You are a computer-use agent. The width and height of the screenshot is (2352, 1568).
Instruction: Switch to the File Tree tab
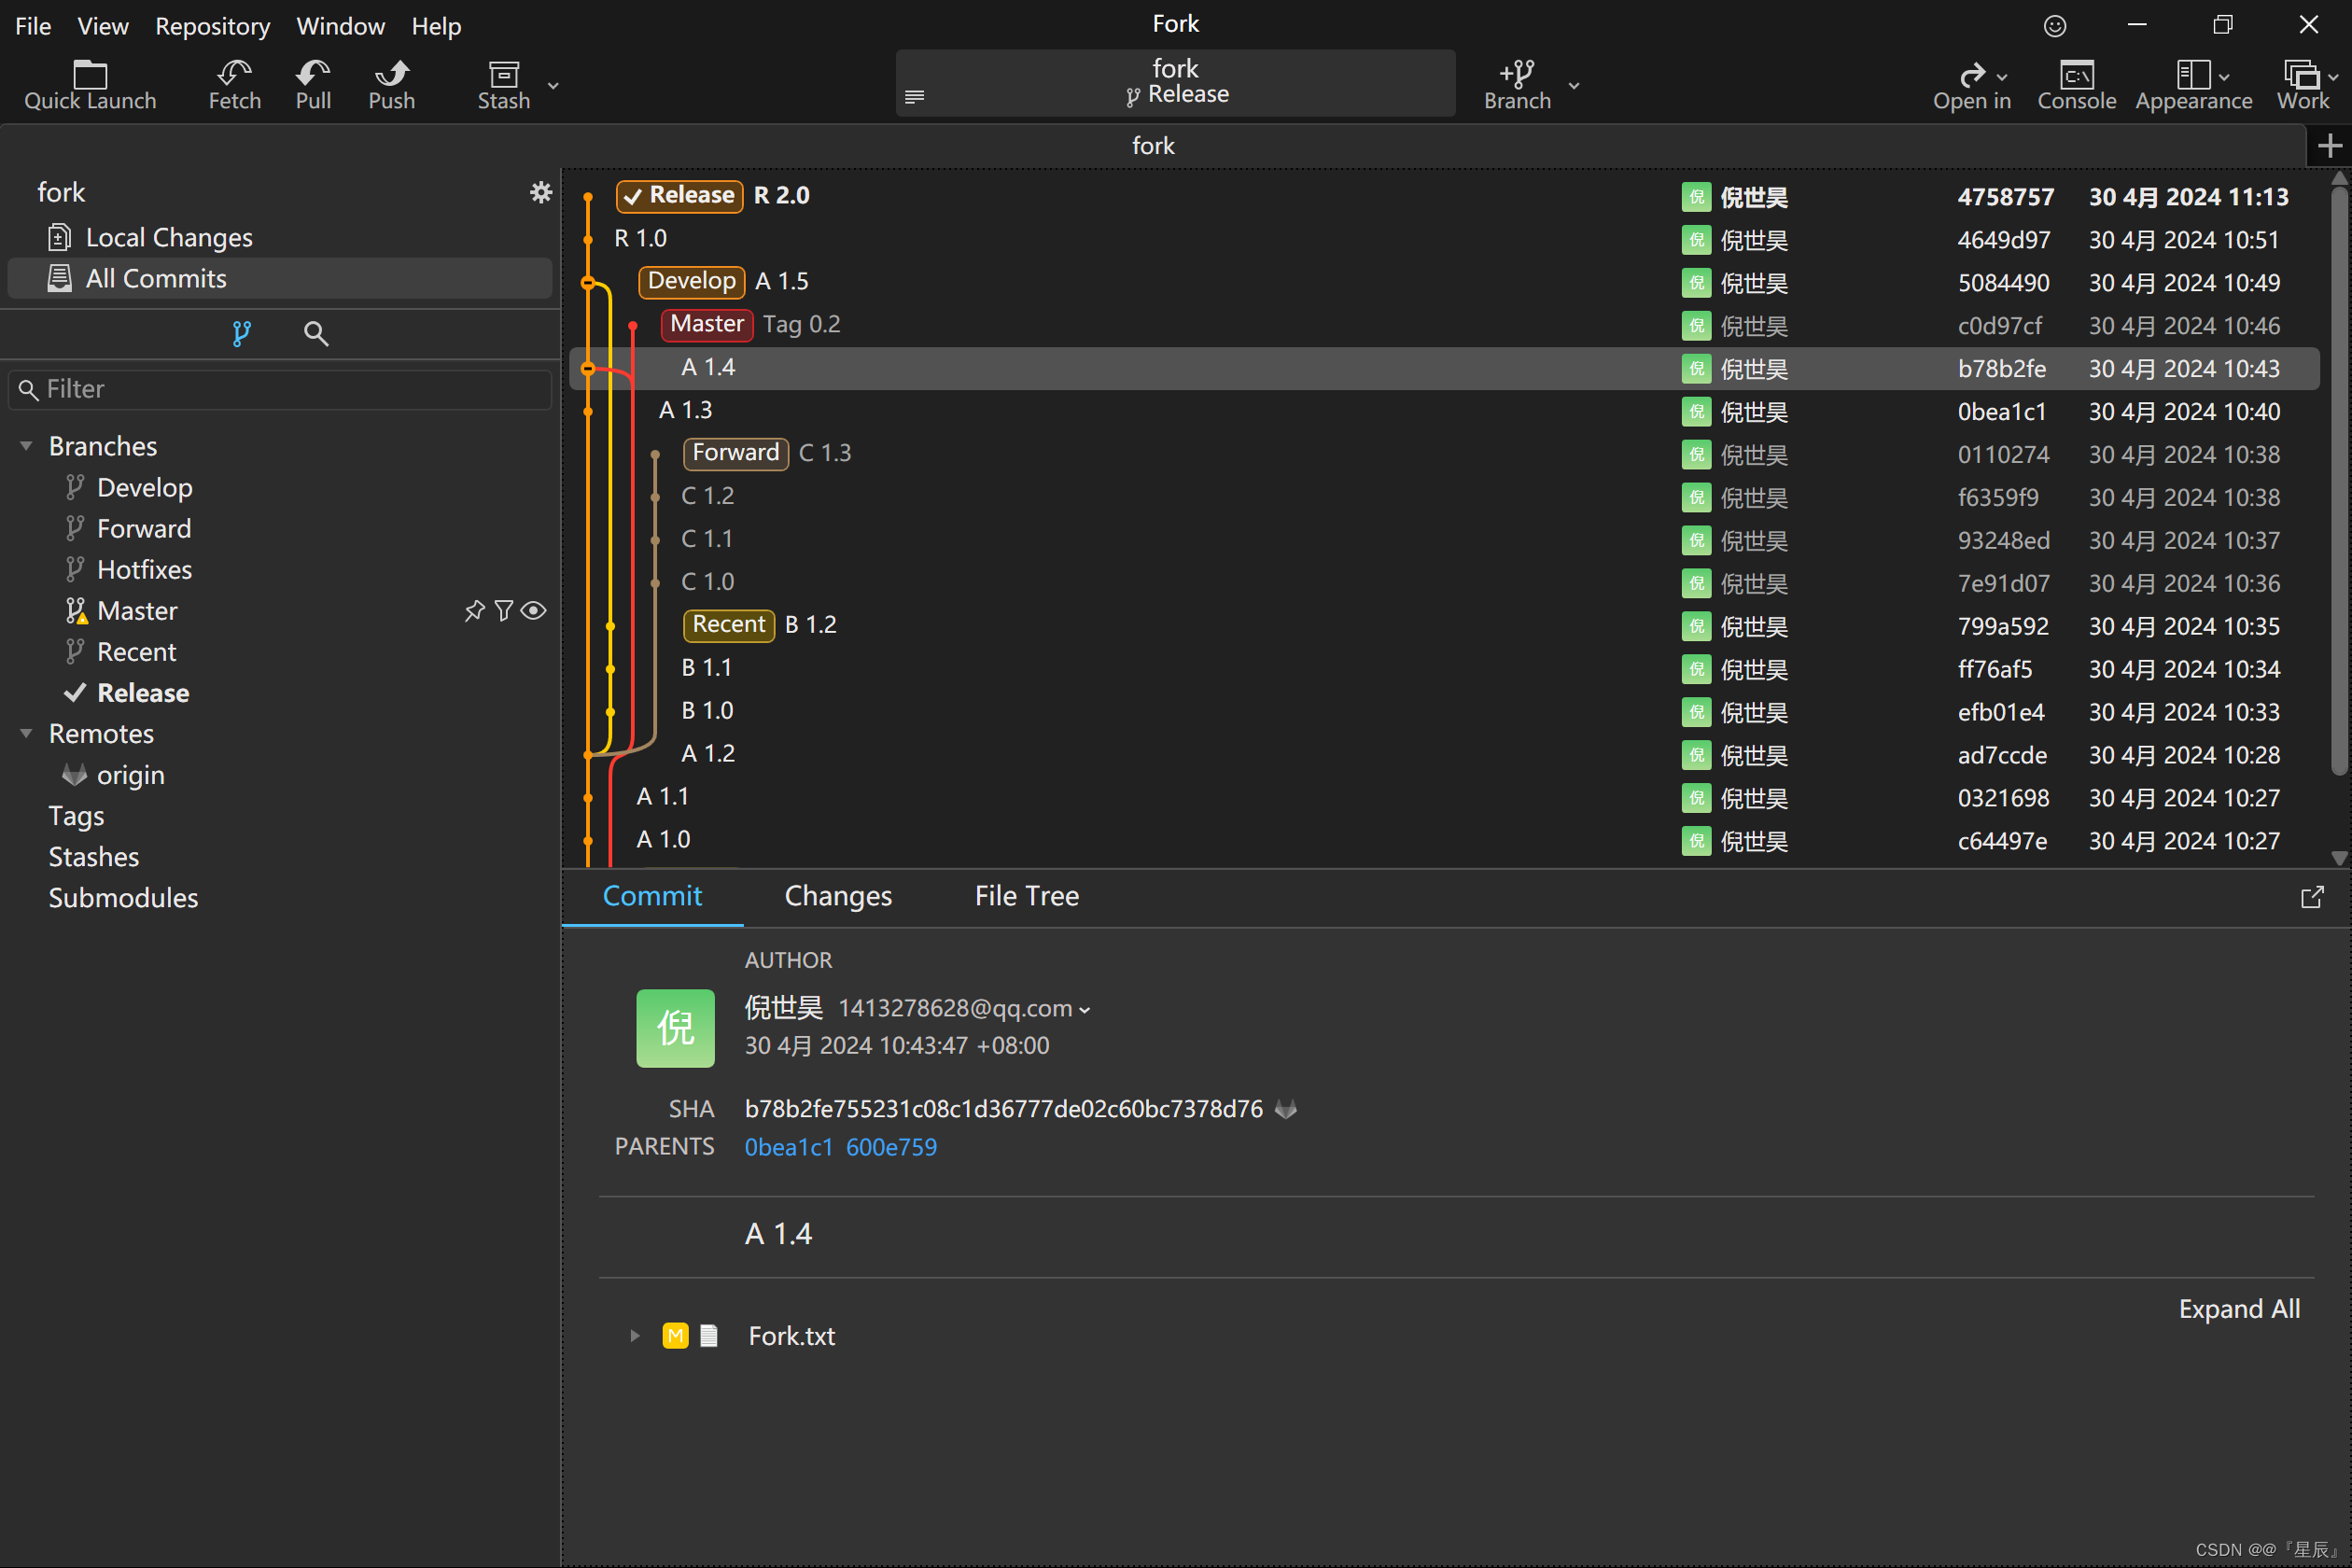click(1026, 896)
